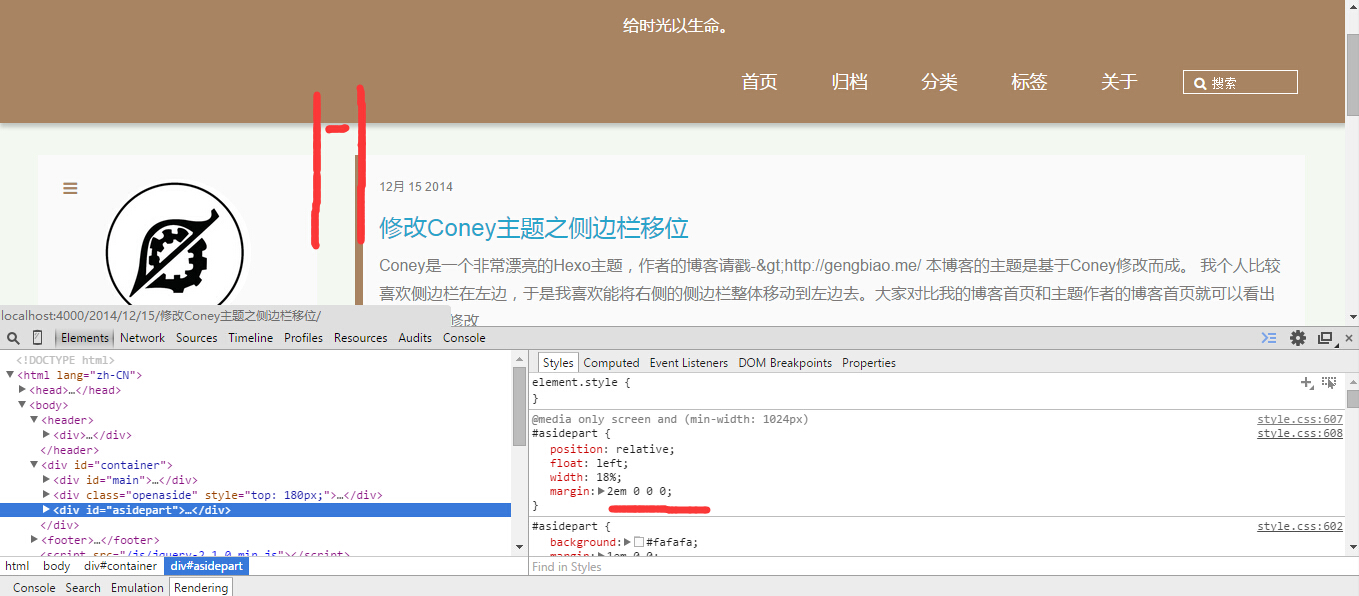Expand the head element node
1359x596 pixels.
[x=22, y=390]
